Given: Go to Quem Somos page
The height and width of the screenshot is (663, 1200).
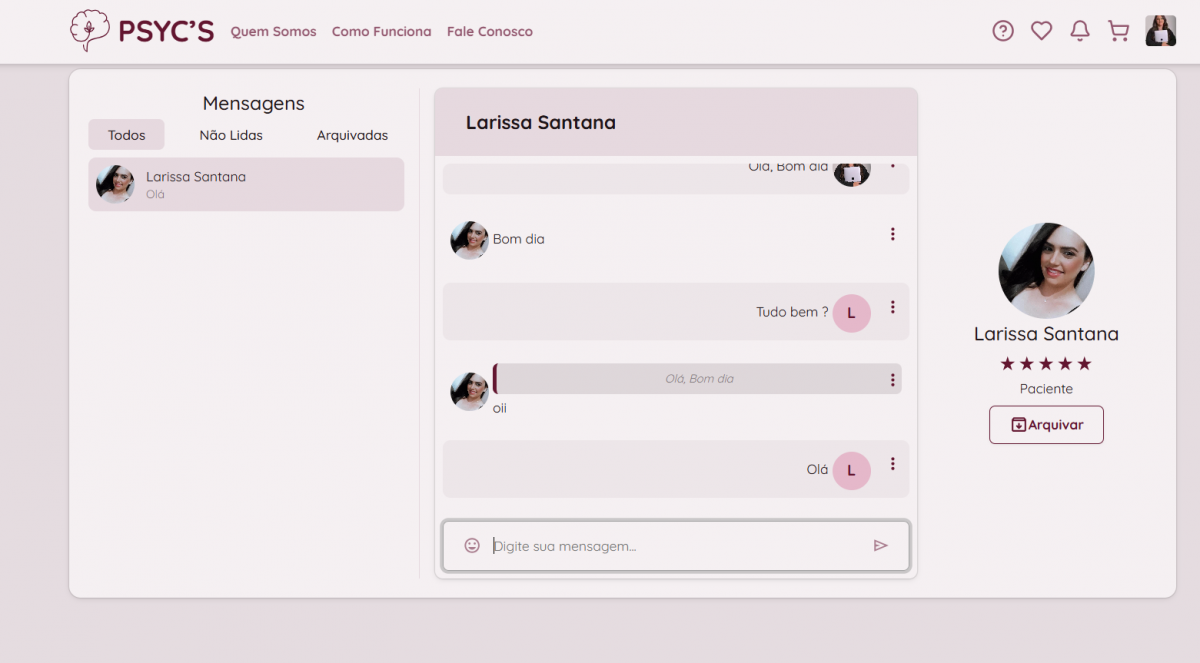Looking at the screenshot, I should [x=273, y=32].
